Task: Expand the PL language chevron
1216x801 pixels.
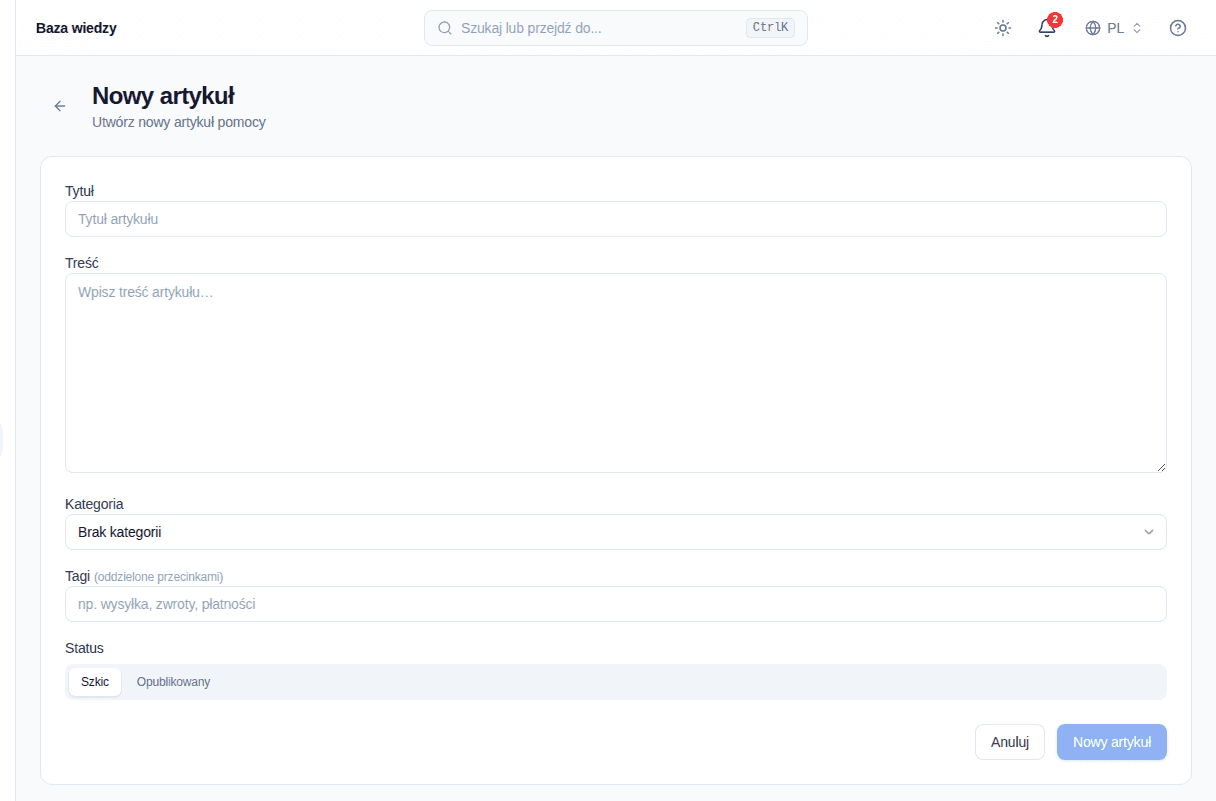Action: [1137, 28]
